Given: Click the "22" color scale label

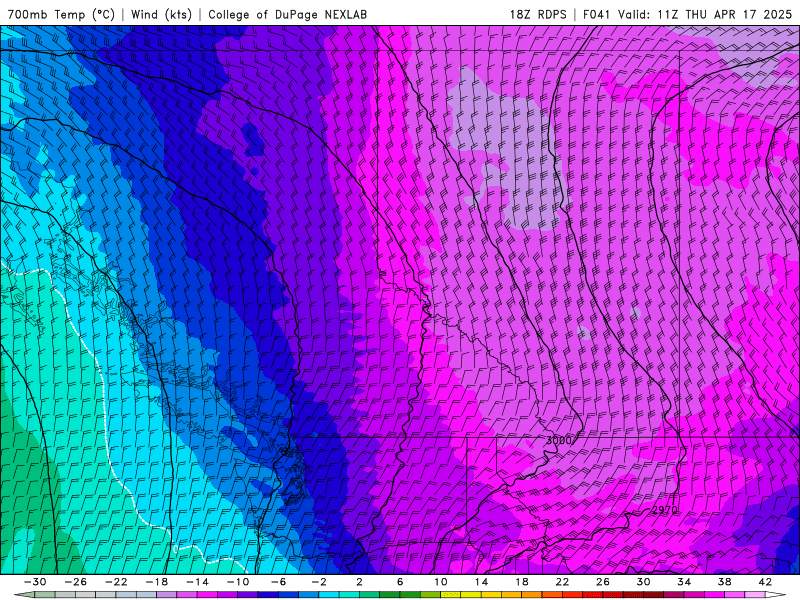Looking at the screenshot, I should [x=563, y=582].
